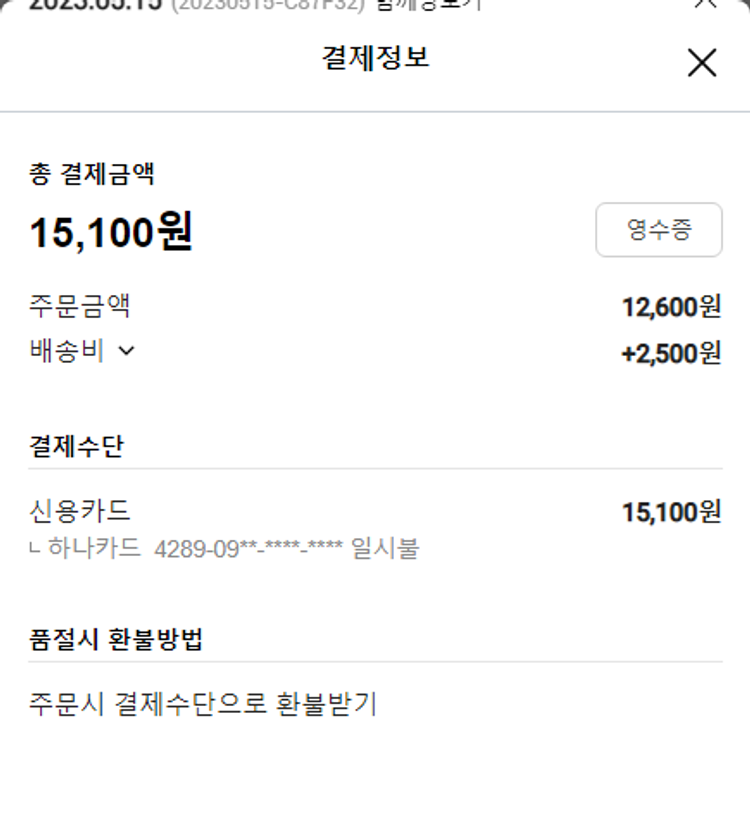Click the 결제정보 header title
The image size is (750, 824).
tap(375, 58)
